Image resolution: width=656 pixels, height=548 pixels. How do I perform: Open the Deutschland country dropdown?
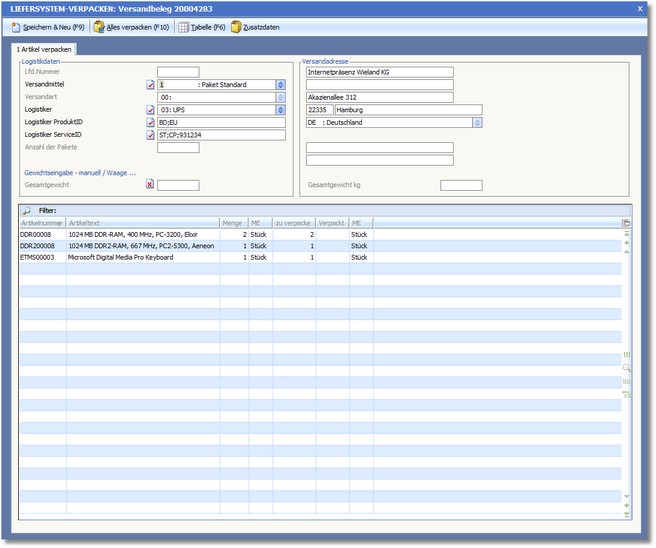coord(477,123)
